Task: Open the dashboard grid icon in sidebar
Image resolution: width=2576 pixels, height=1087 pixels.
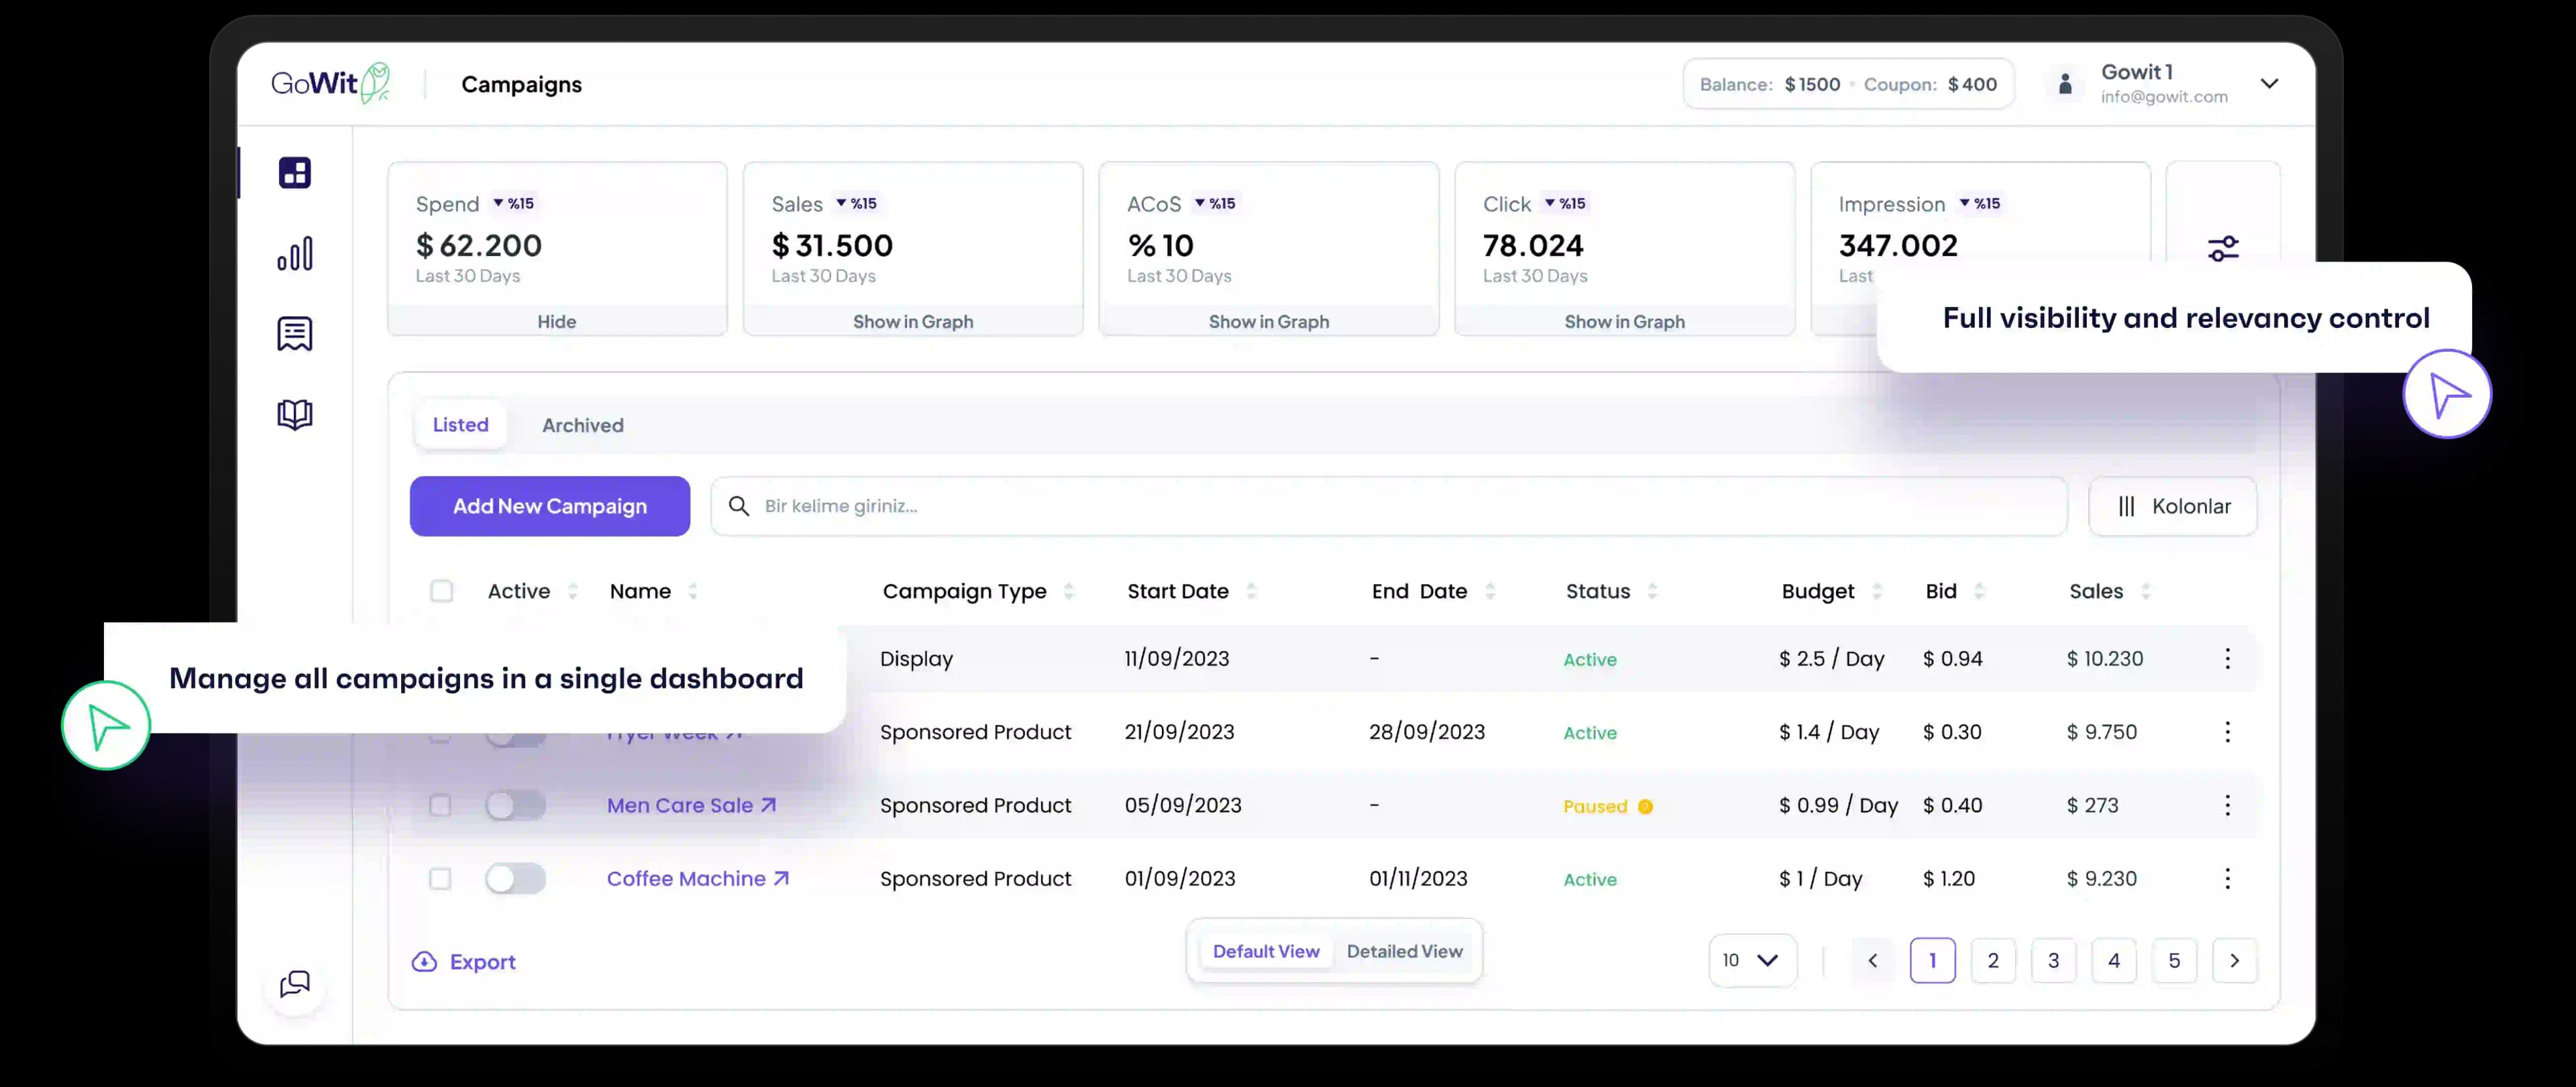Action: click(294, 173)
